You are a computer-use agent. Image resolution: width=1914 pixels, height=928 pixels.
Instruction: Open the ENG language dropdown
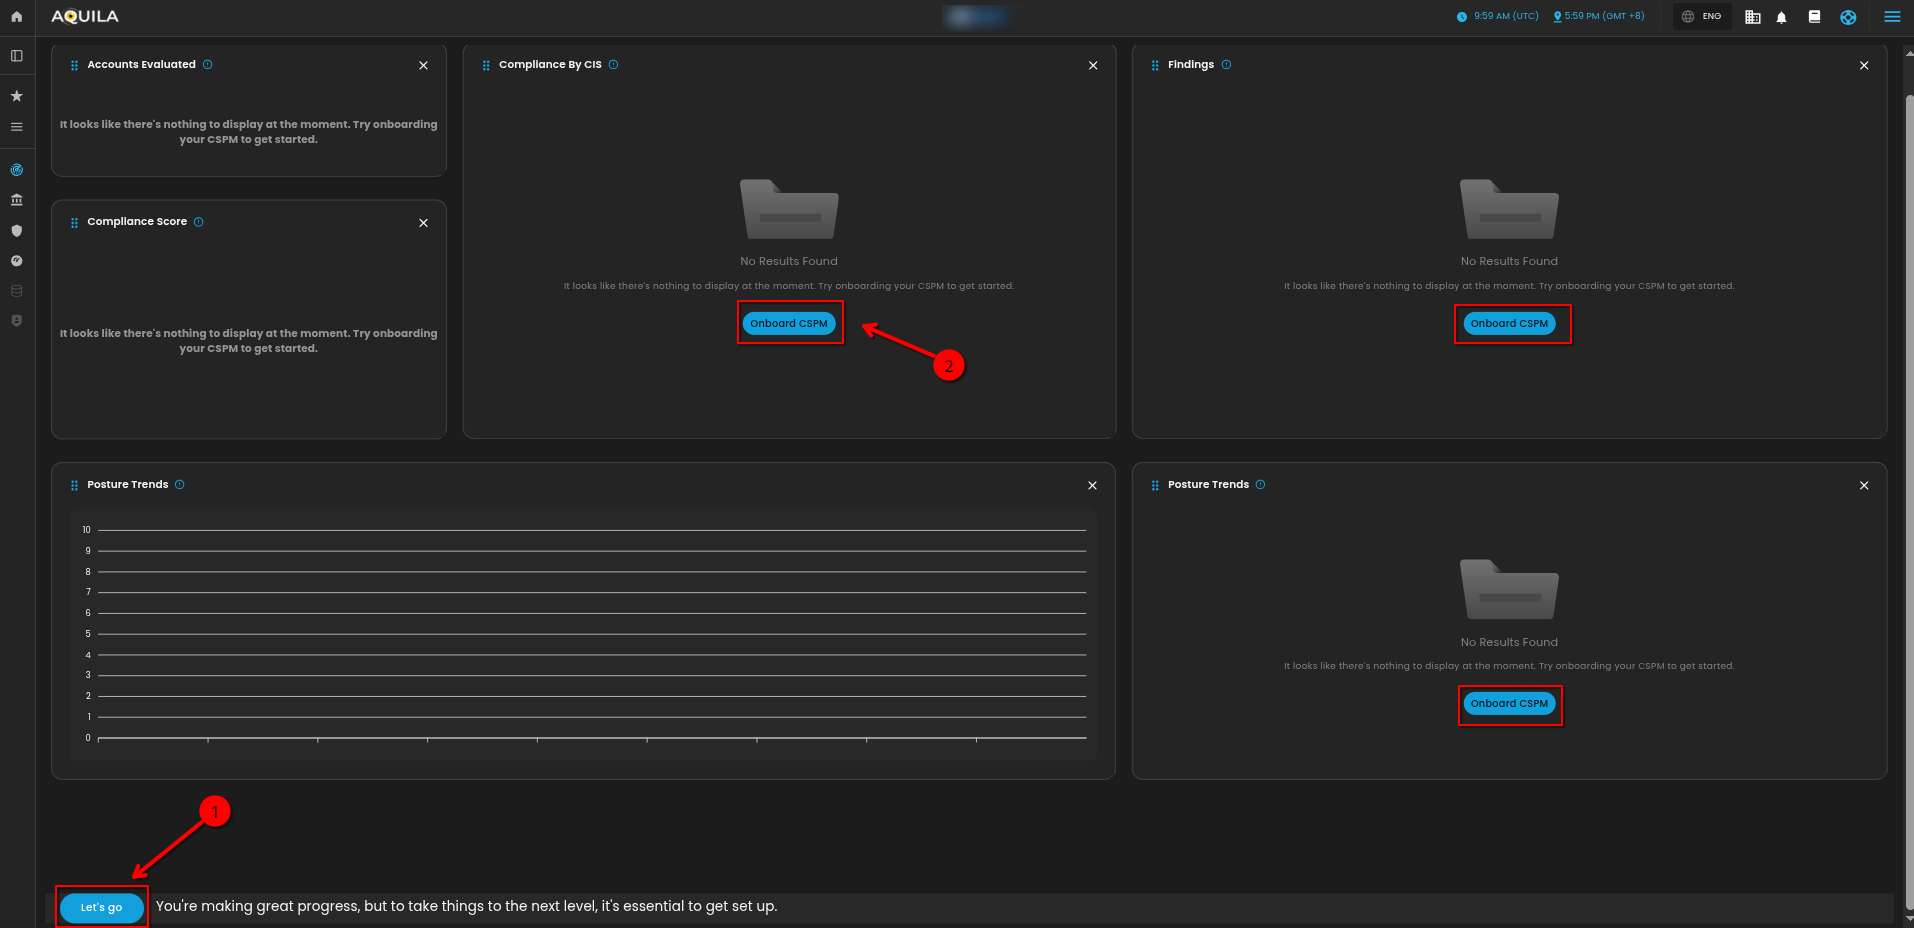click(1702, 17)
